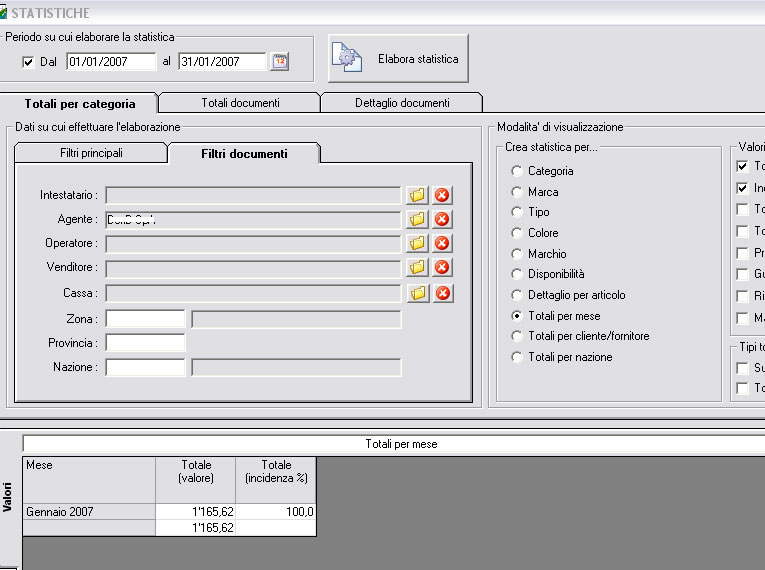The width and height of the screenshot is (765, 570).
Task: Open folder browser for Operatore field
Action: coord(417,243)
